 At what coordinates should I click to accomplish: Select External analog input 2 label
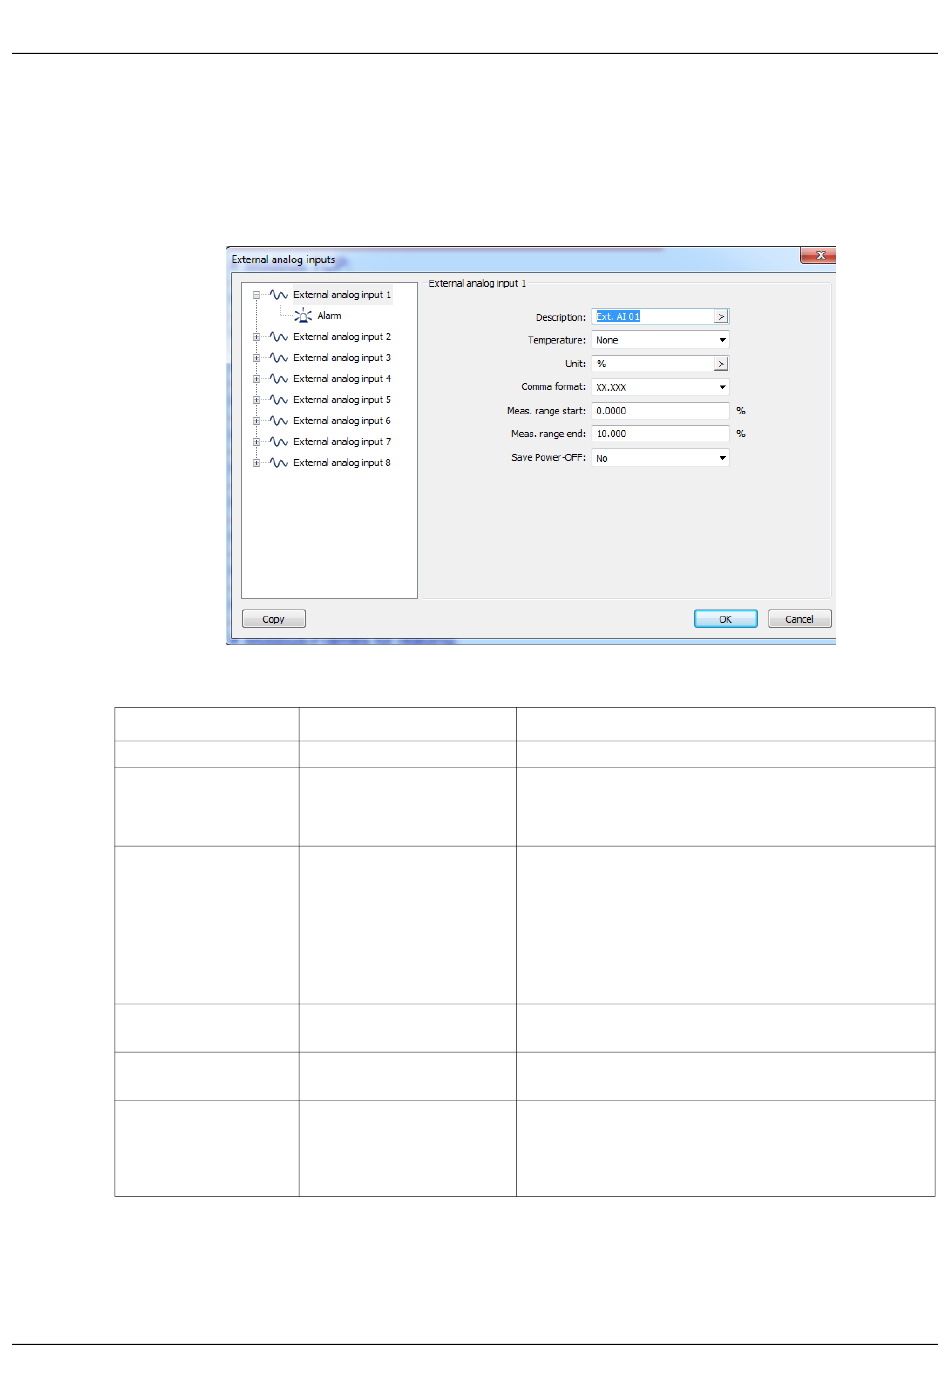click(x=342, y=337)
